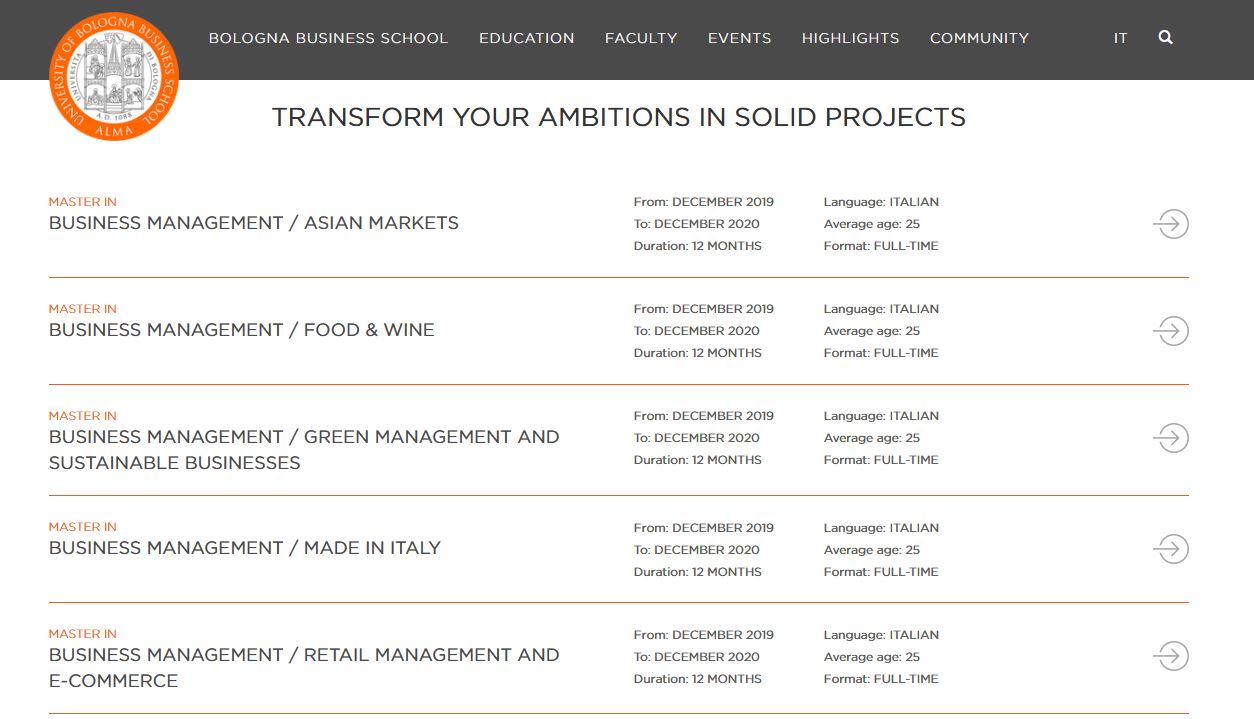Open the Green Management and Sustainable Businesses title
1254x719 pixels.
click(x=304, y=450)
